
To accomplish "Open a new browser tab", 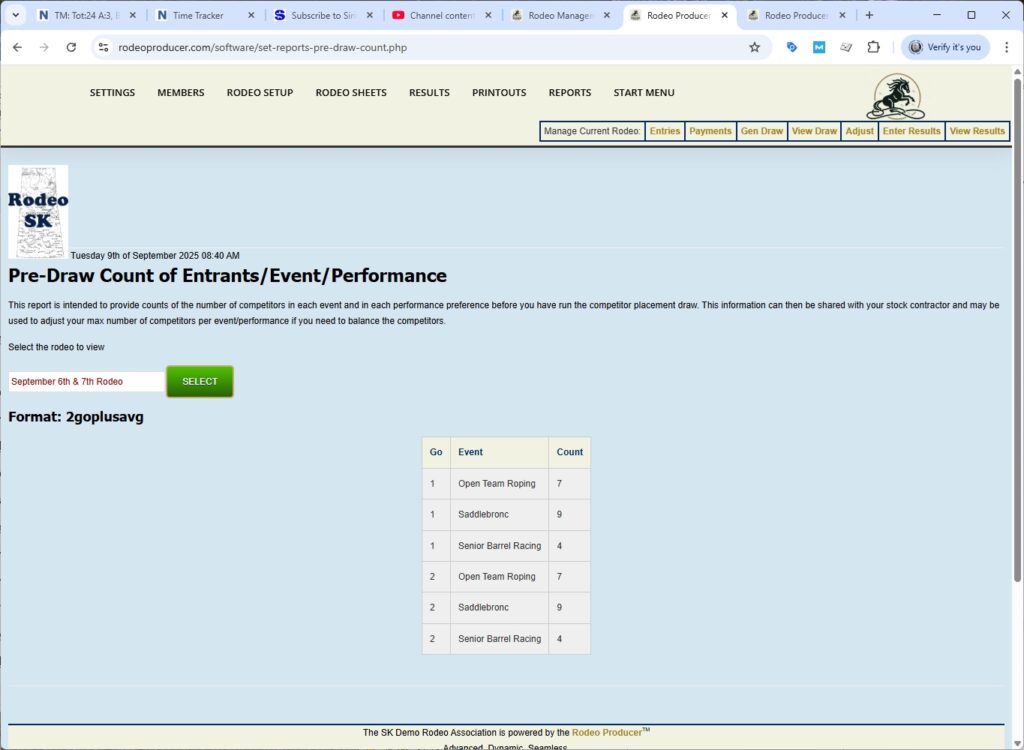I will coord(869,15).
